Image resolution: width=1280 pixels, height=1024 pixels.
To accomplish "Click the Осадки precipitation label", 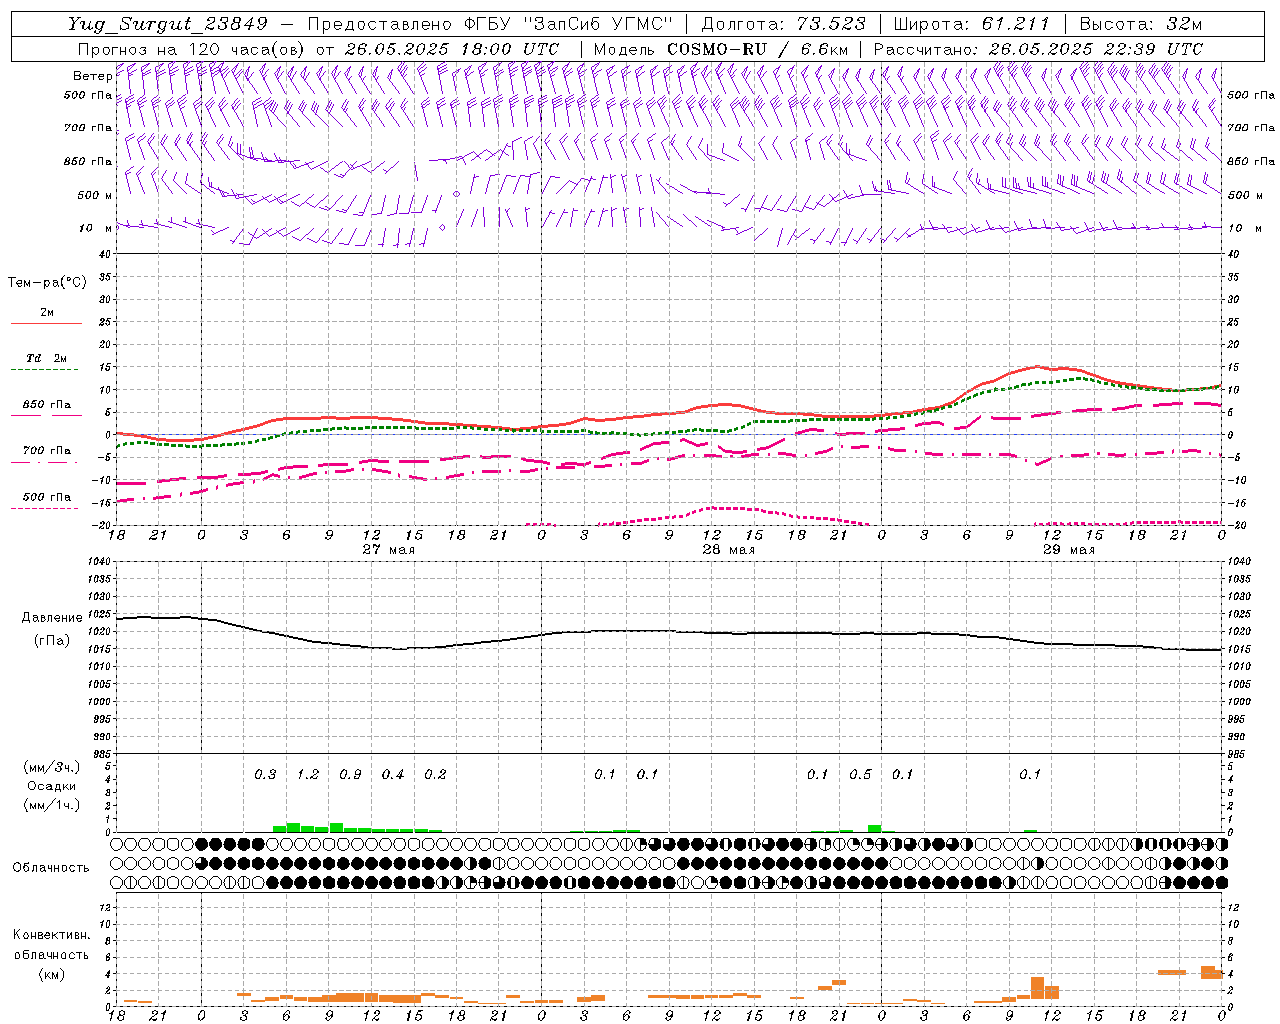I will click(51, 786).
